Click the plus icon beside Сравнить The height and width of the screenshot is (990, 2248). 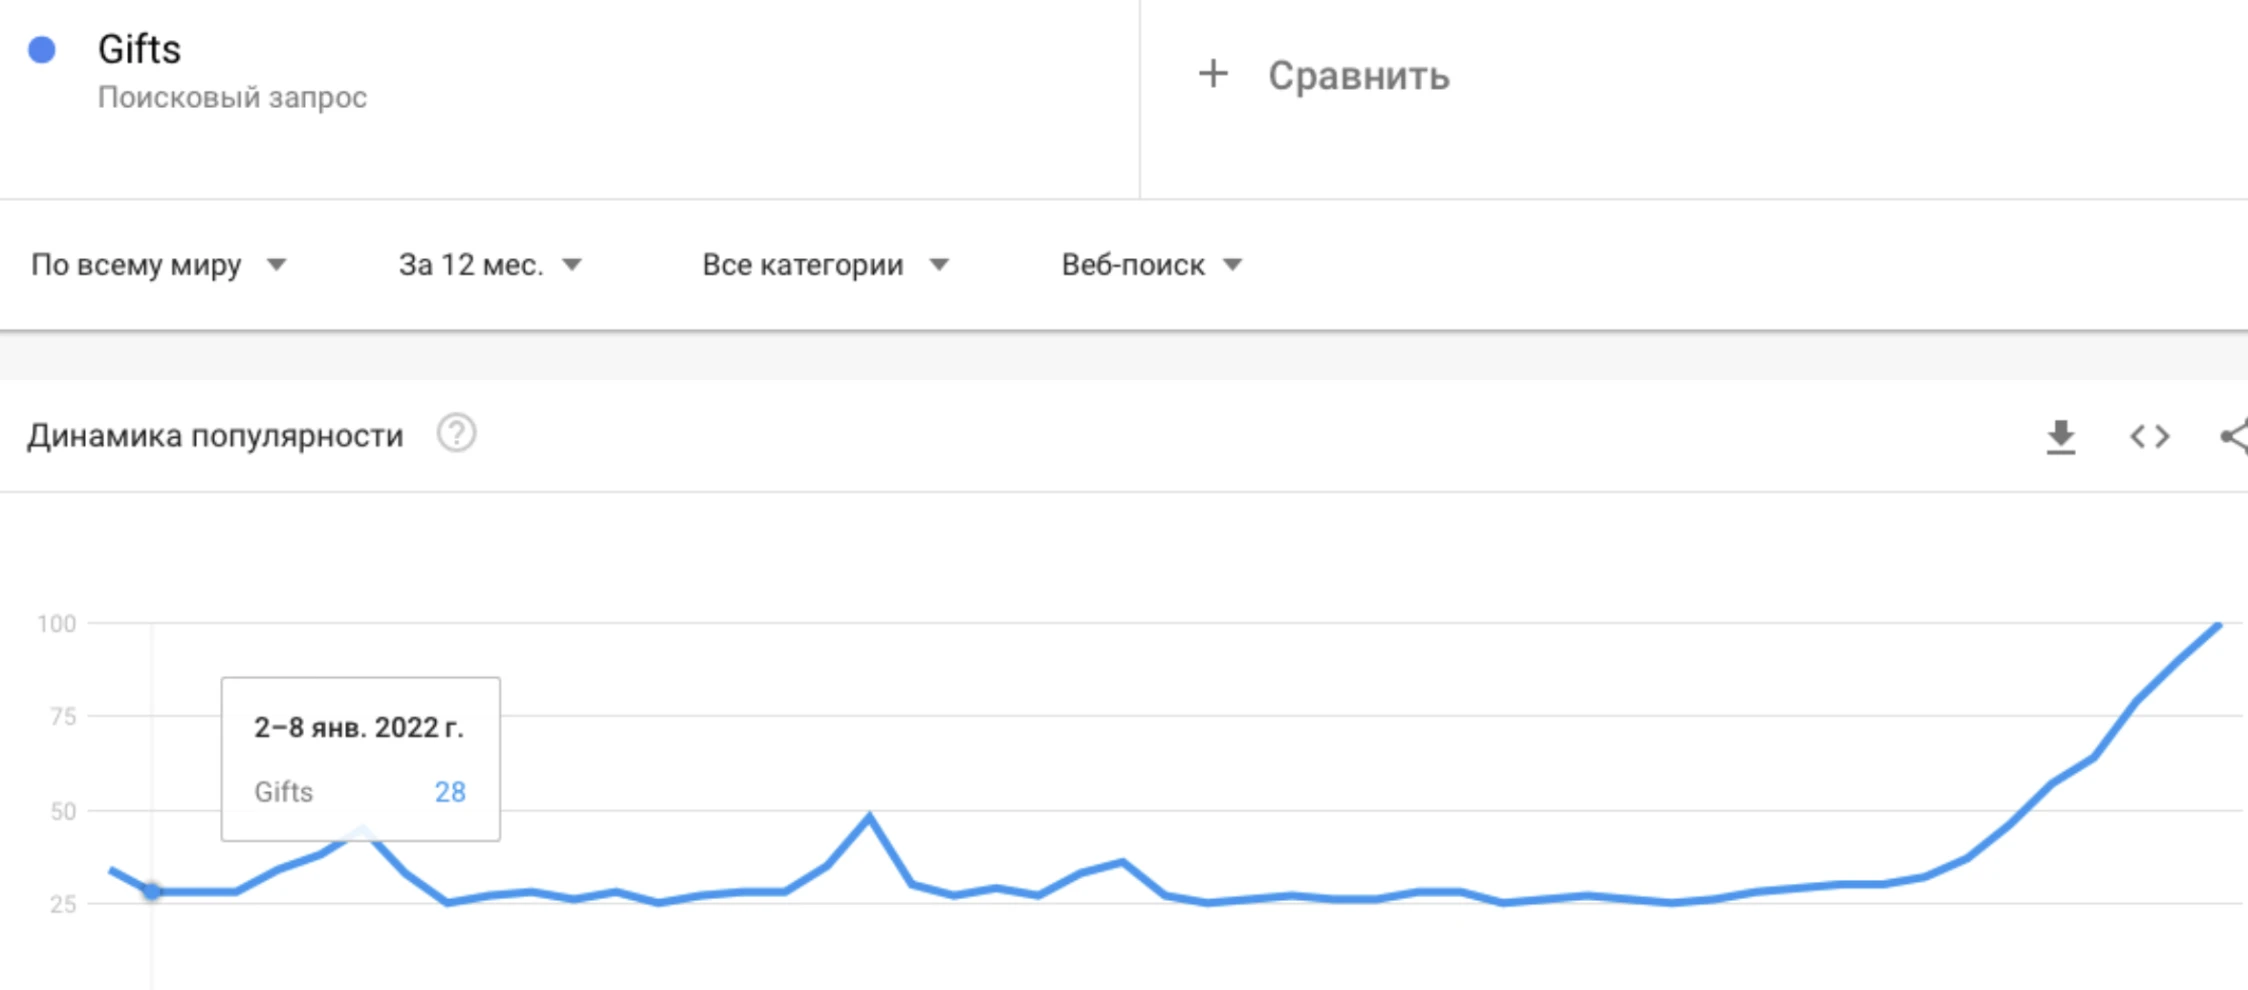pos(1213,74)
